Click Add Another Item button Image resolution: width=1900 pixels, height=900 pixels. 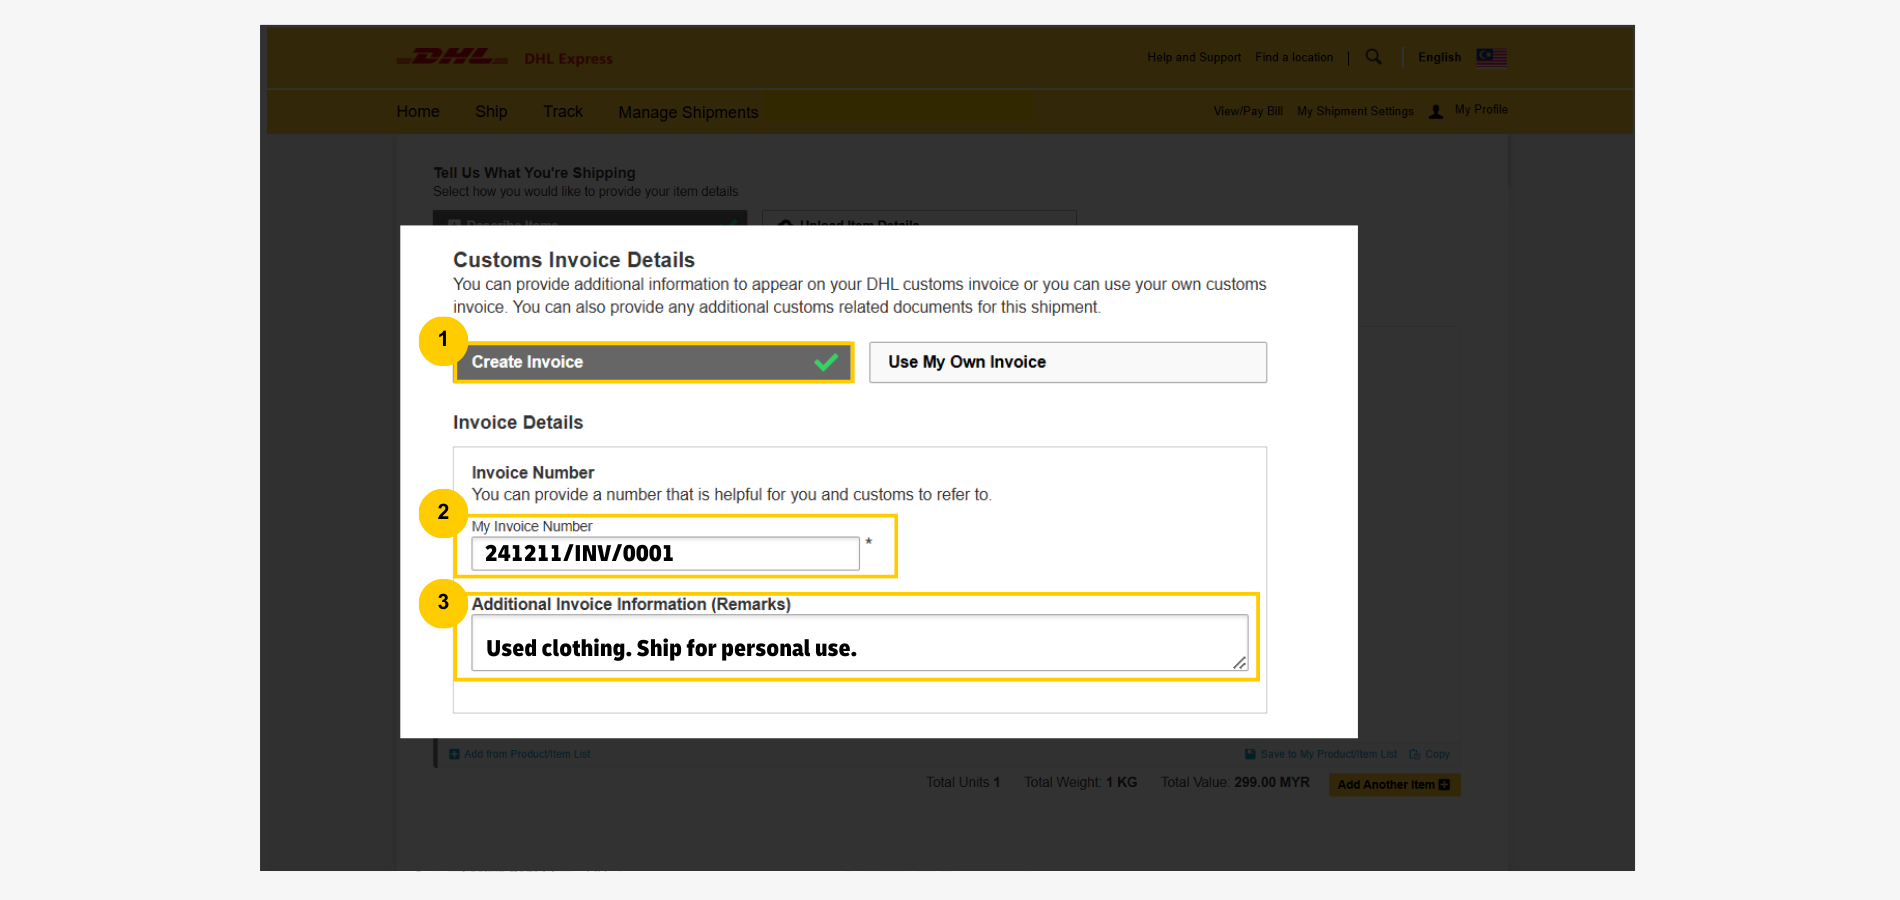tap(1394, 785)
